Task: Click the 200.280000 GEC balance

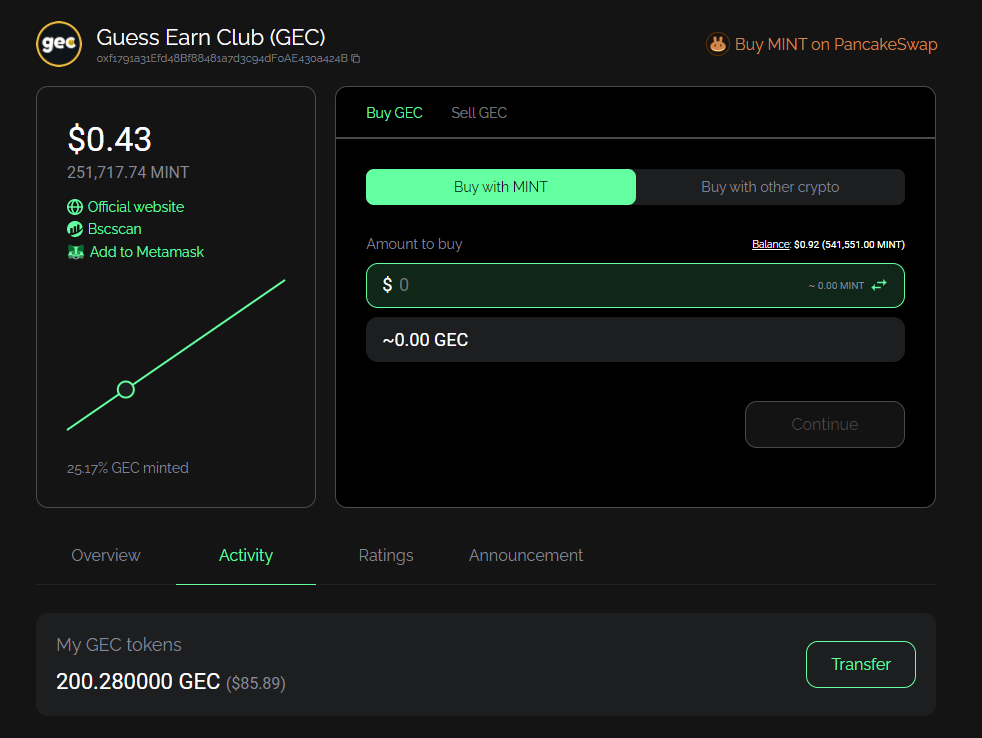Action: point(138,682)
